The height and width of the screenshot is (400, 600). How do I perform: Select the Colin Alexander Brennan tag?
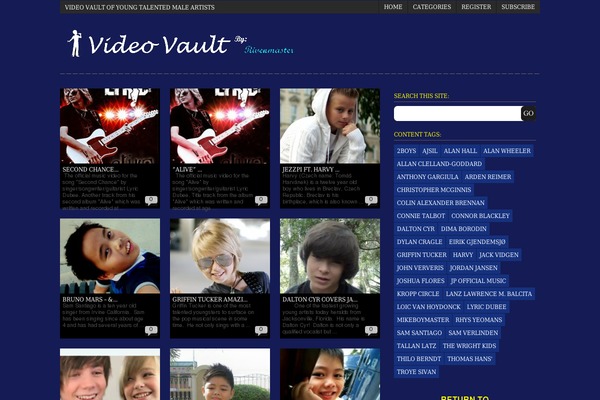(440, 203)
